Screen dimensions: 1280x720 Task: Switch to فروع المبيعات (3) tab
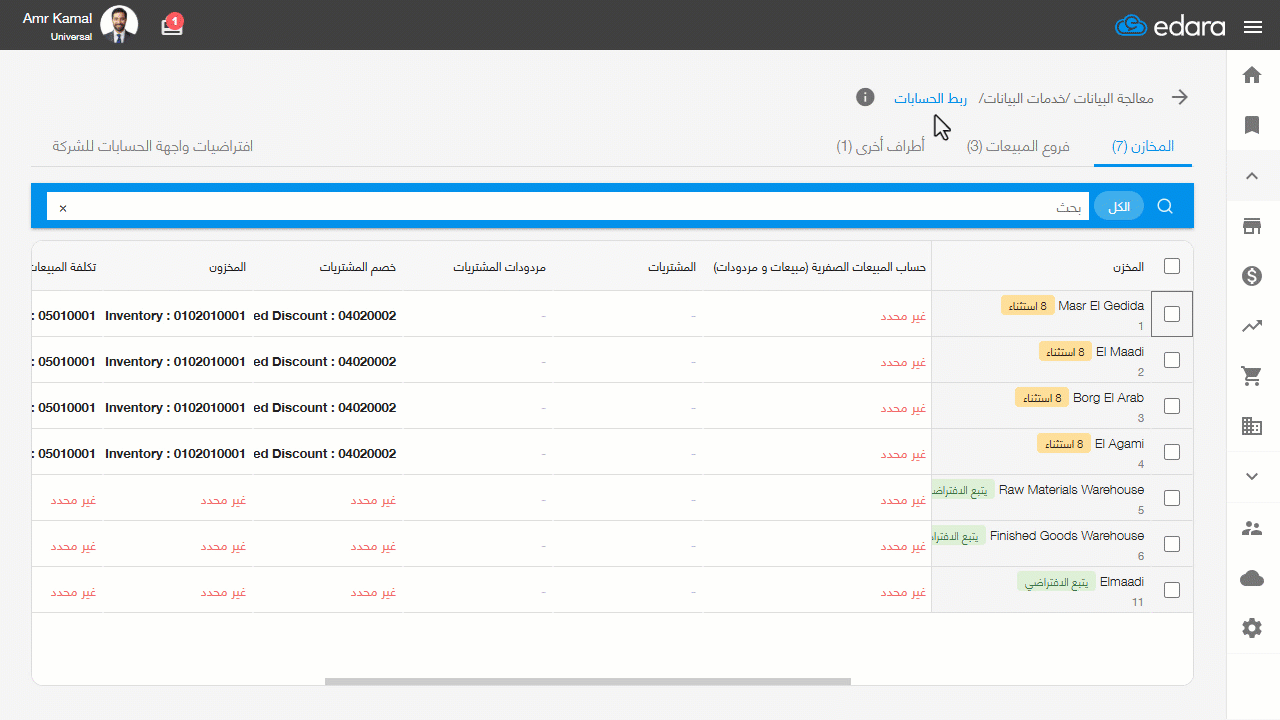[1018, 147]
